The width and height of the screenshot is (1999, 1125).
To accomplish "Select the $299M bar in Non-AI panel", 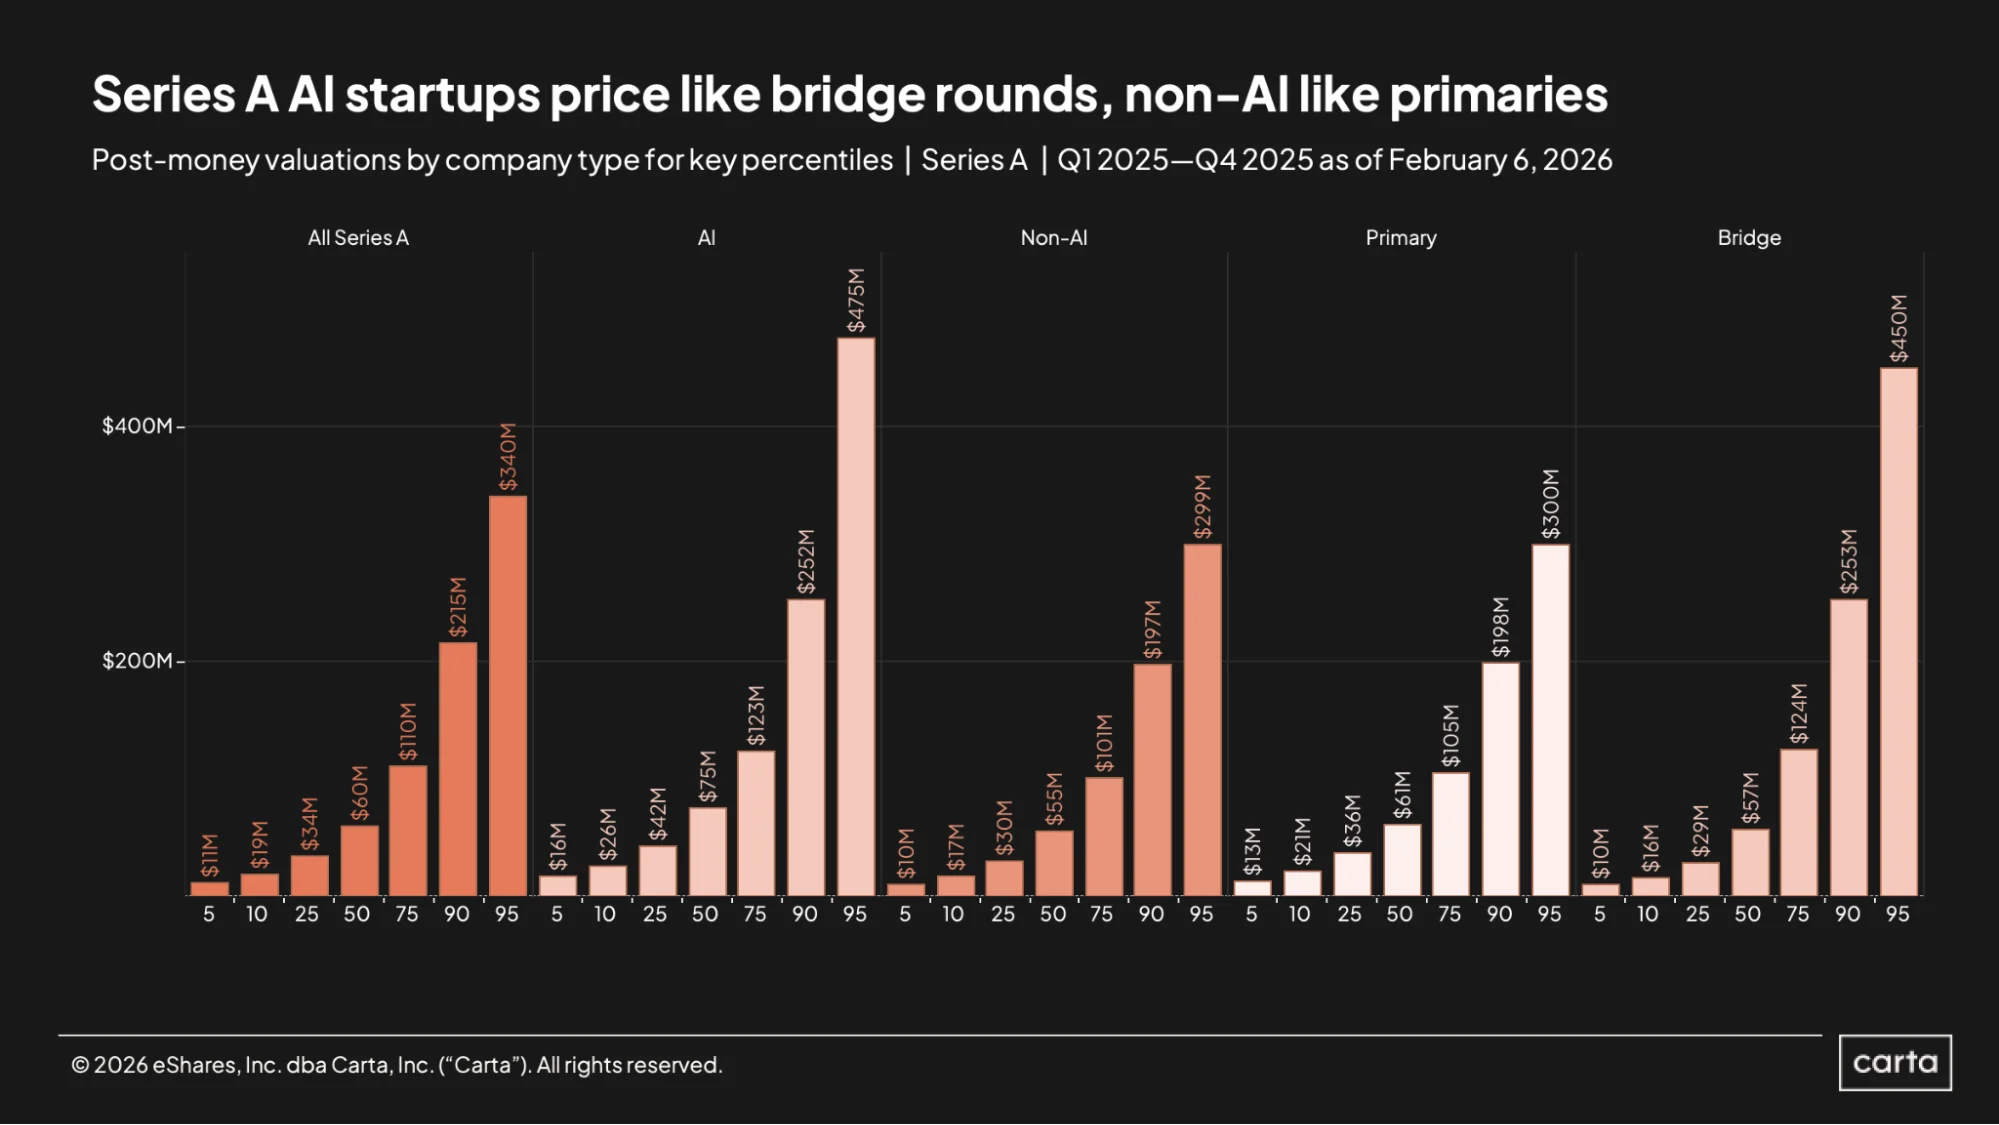I will point(1202,720).
